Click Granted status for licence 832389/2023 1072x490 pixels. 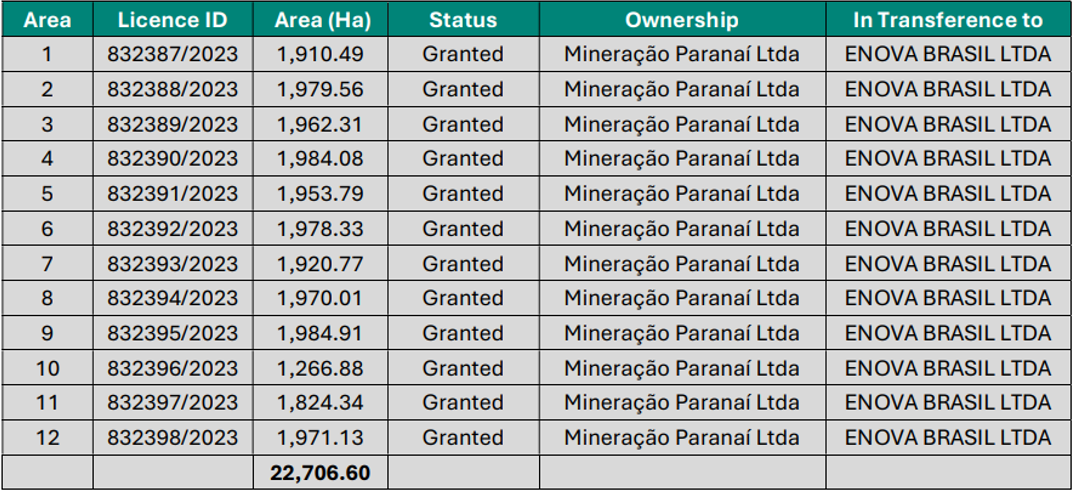click(x=463, y=124)
